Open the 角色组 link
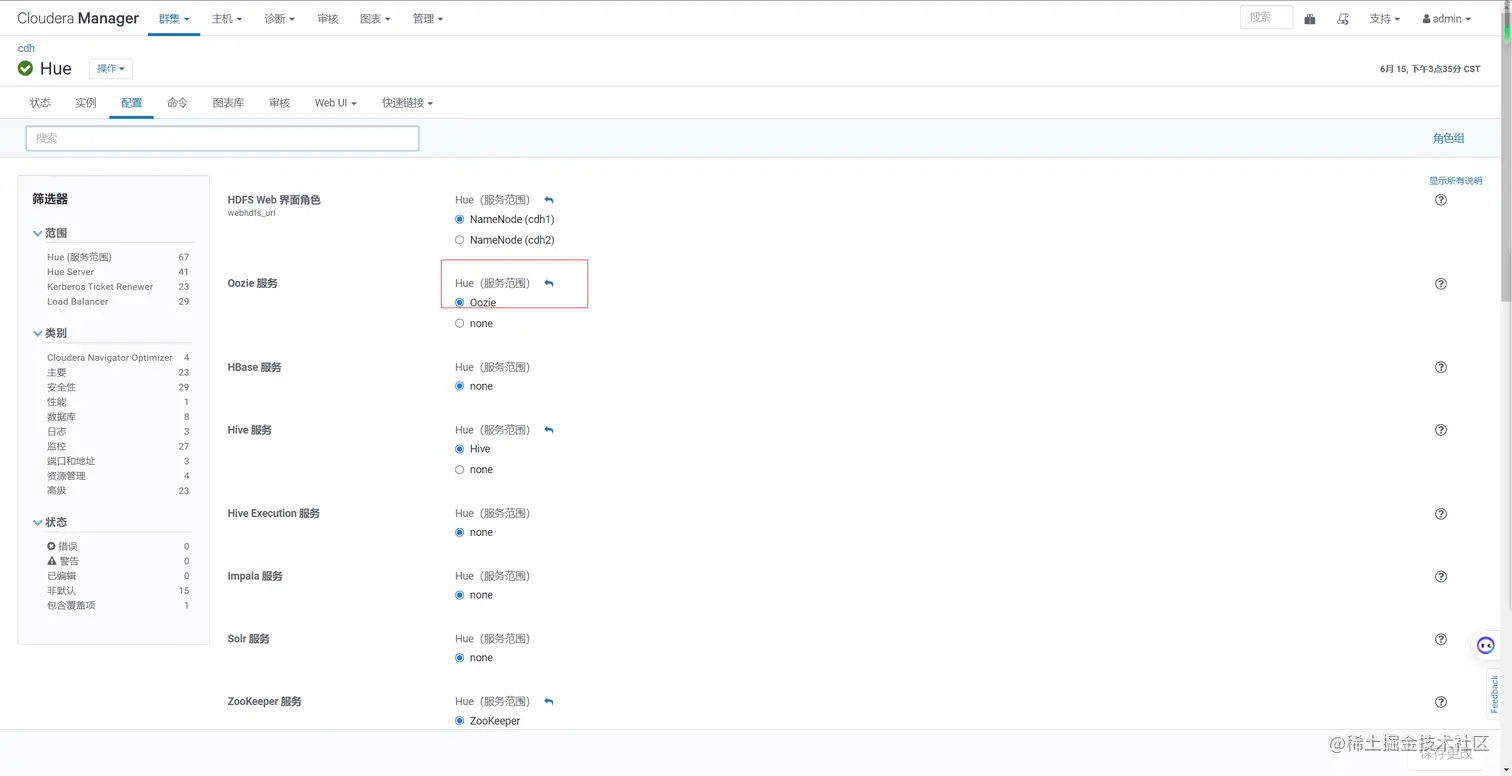 tap(1448, 138)
